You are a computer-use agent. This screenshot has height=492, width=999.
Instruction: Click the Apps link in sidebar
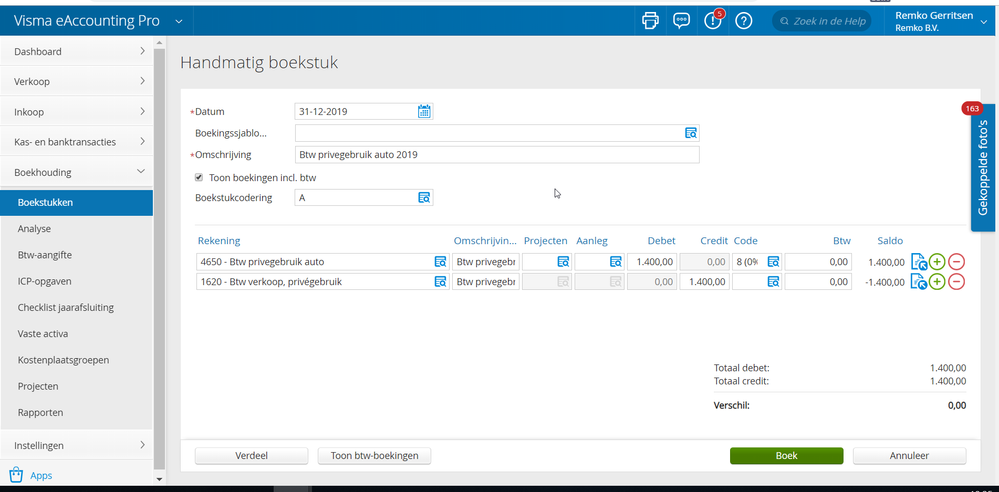point(41,475)
